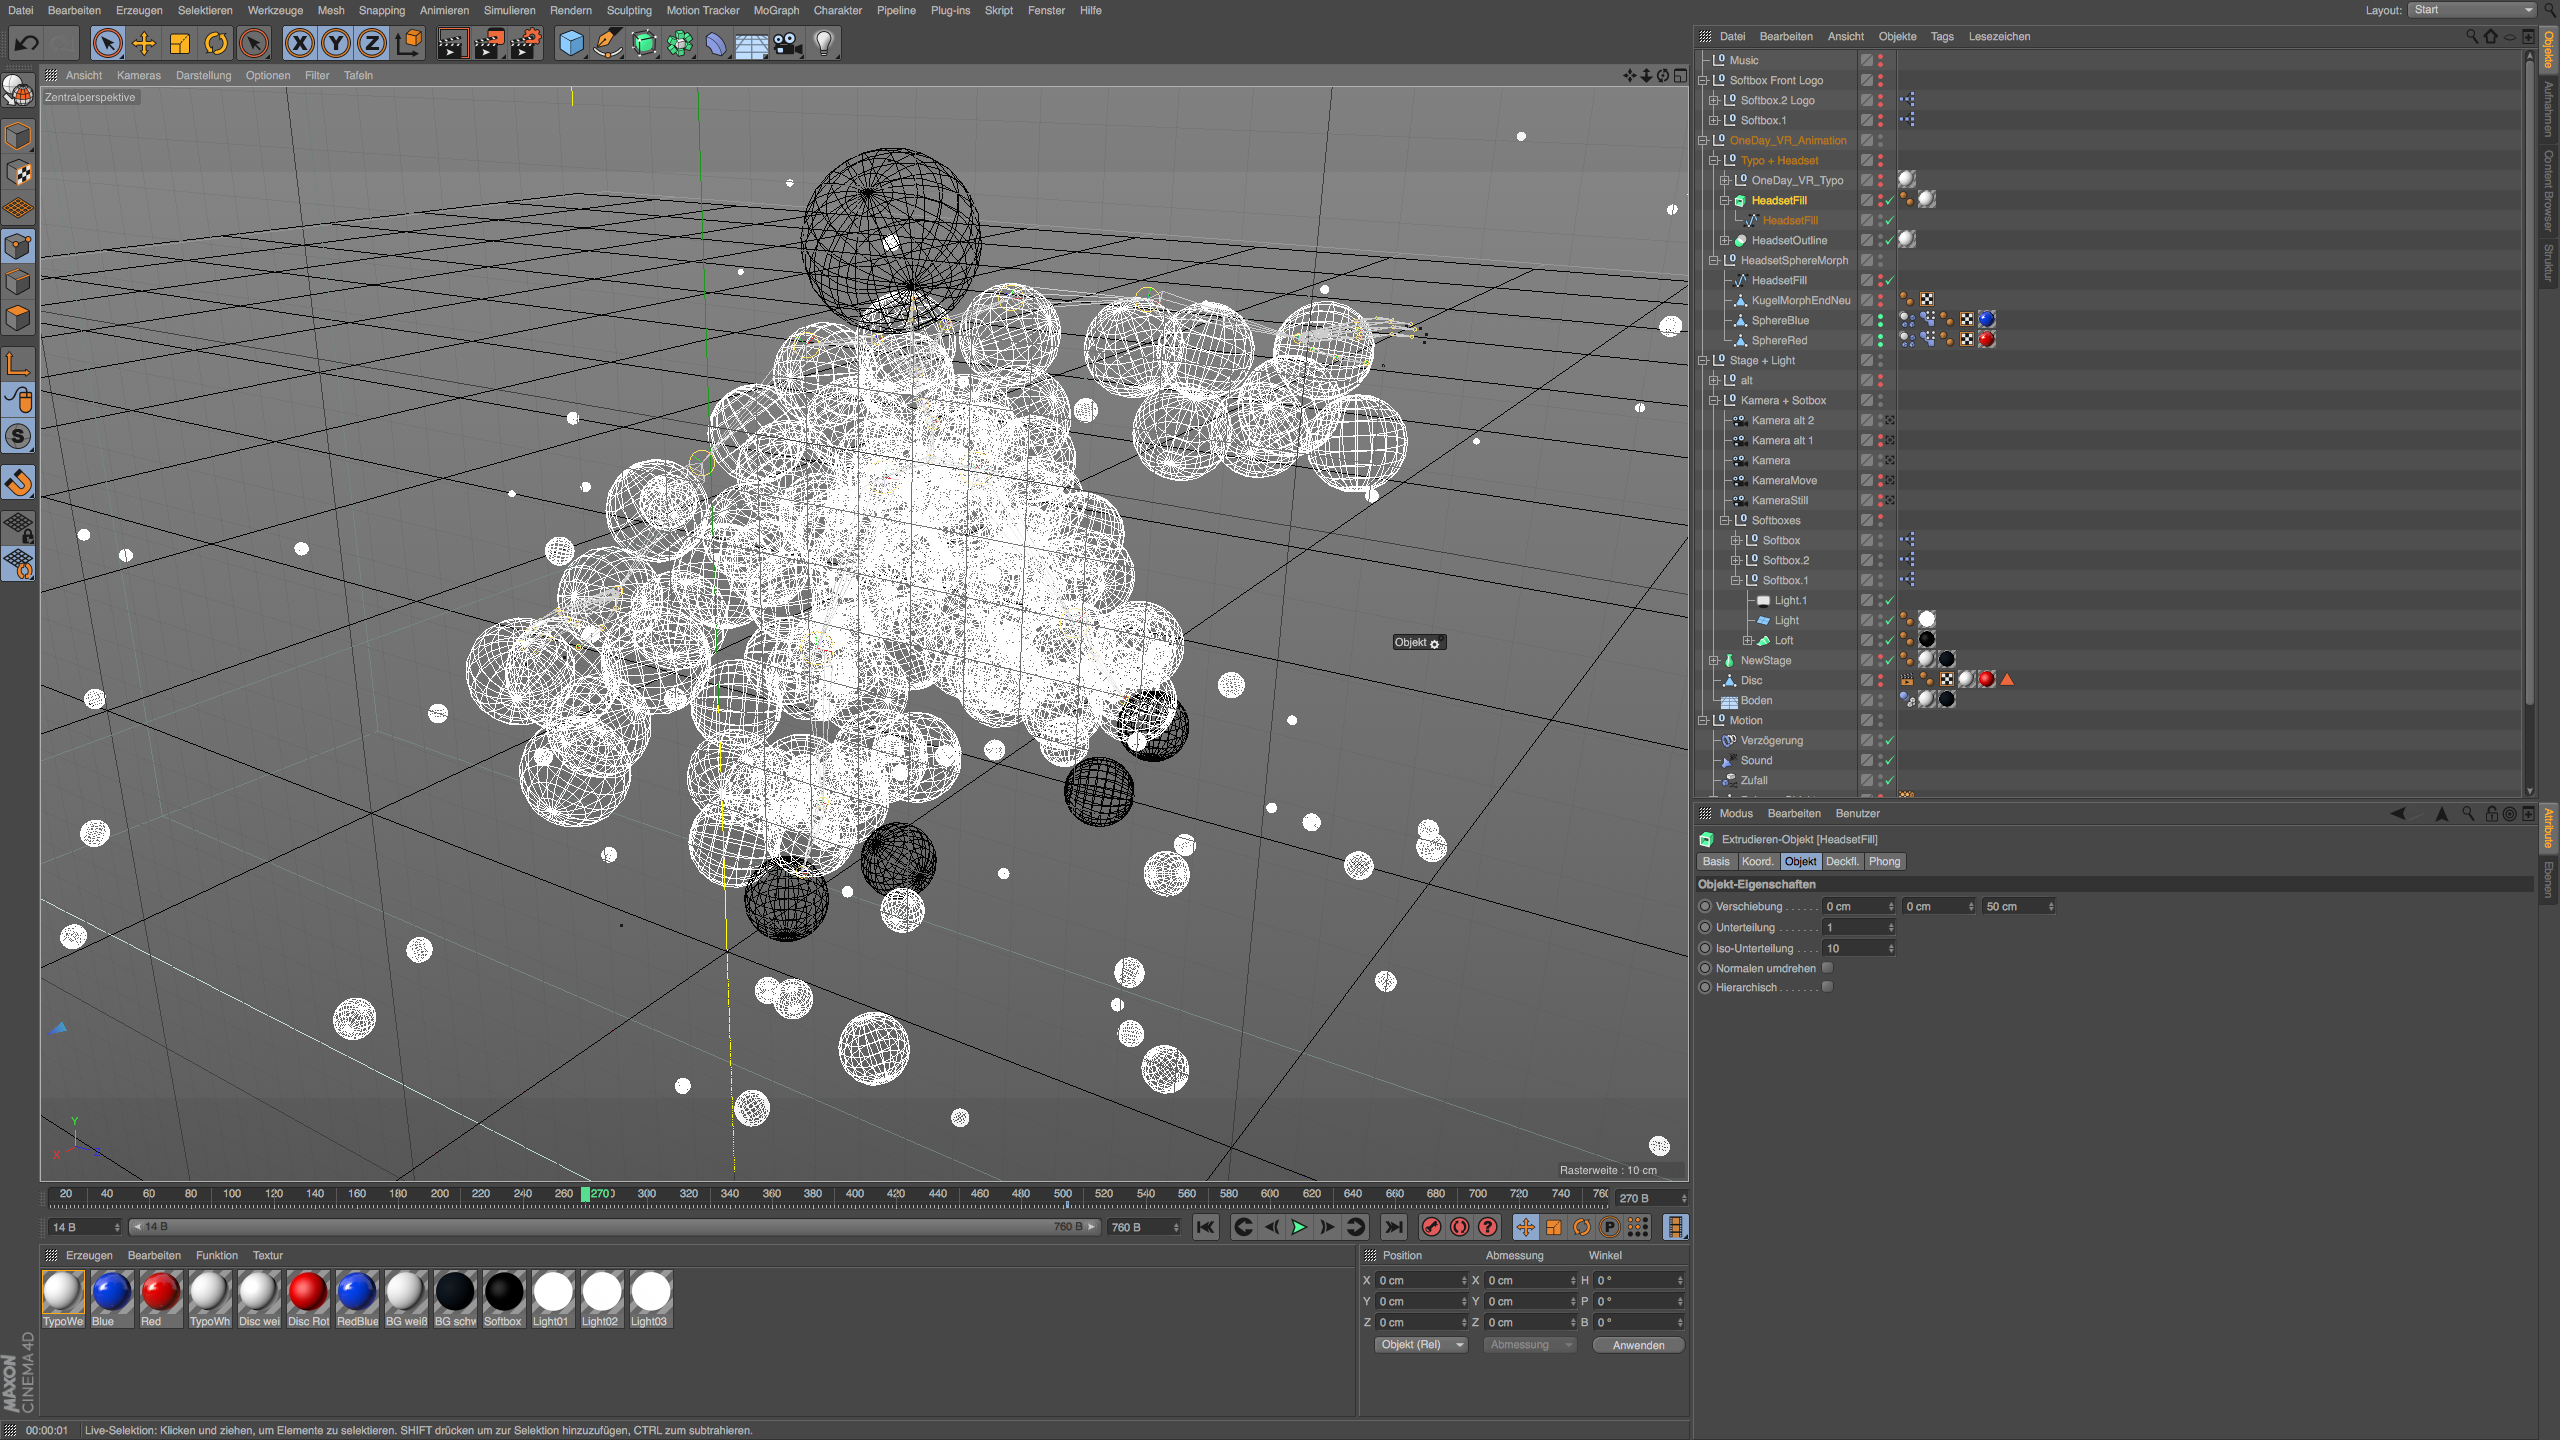Lock the X axis
This screenshot has height=1440, width=2560.
pos(299,43)
